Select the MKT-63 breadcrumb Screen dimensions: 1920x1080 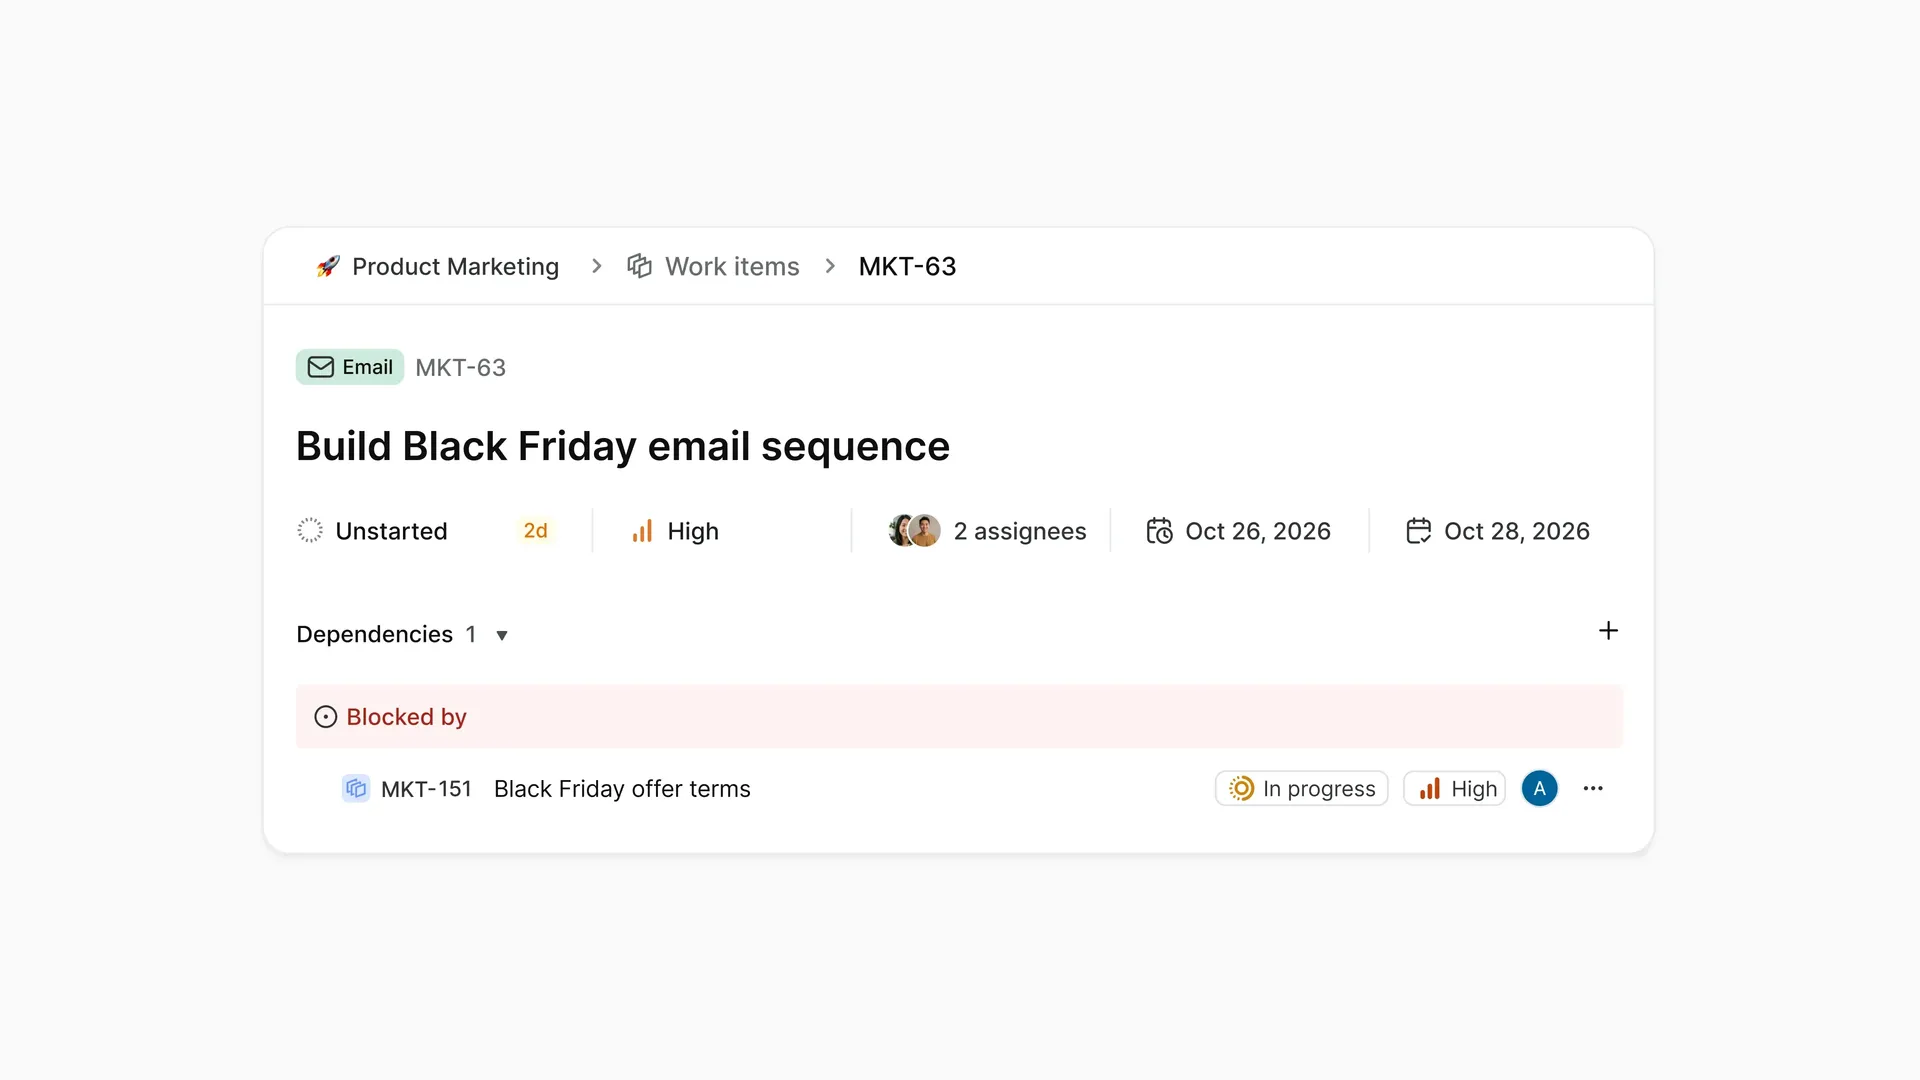(x=907, y=266)
